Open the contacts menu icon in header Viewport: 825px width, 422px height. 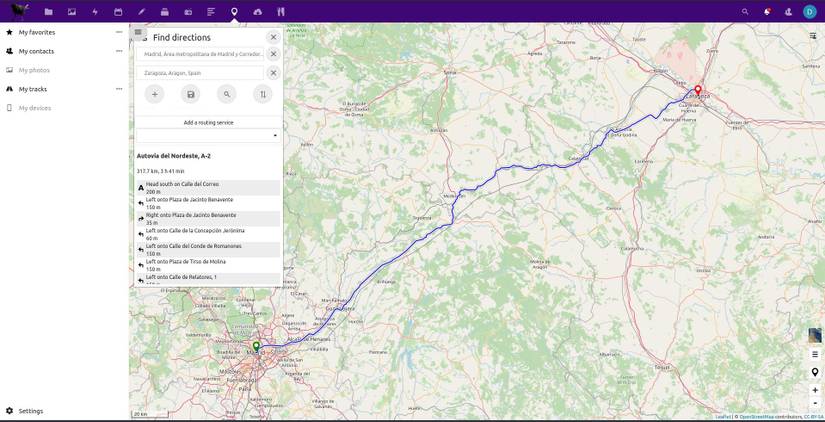(788, 12)
